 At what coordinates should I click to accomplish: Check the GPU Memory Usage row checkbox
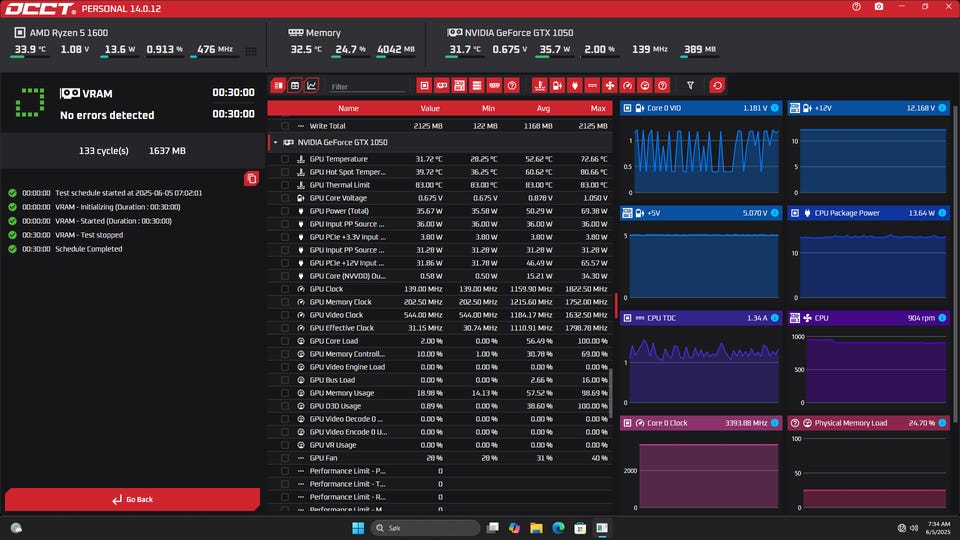(x=285, y=393)
